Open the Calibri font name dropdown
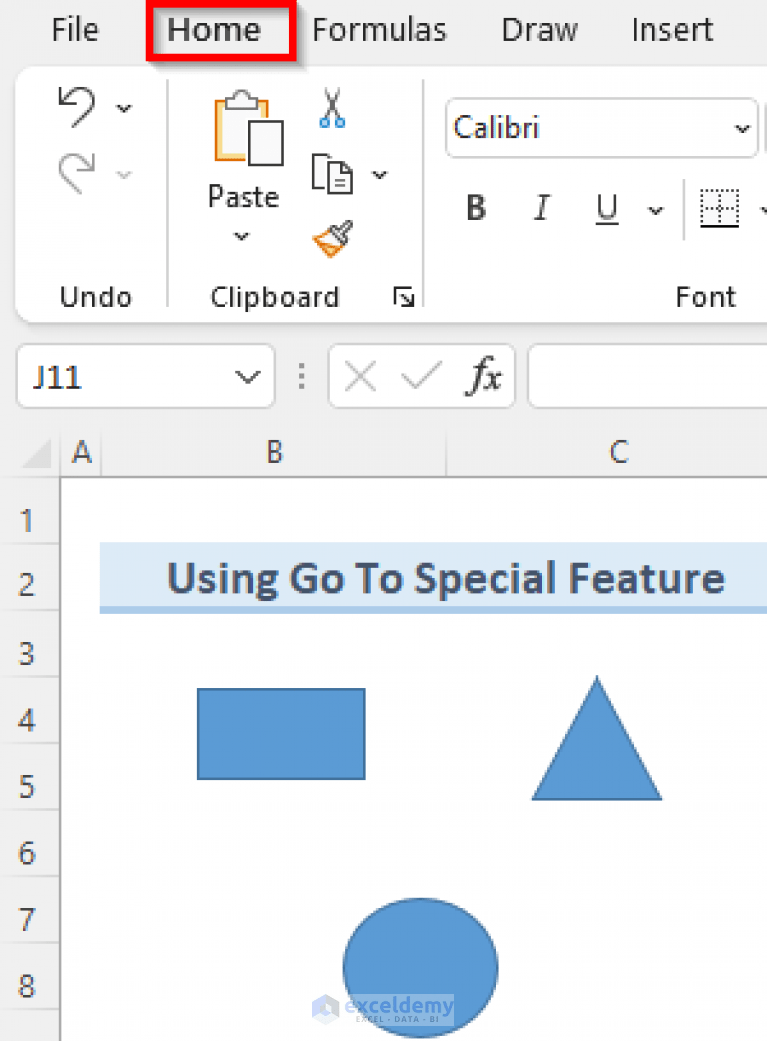The width and height of the screenshot is (767, 1041). [743, 128]
